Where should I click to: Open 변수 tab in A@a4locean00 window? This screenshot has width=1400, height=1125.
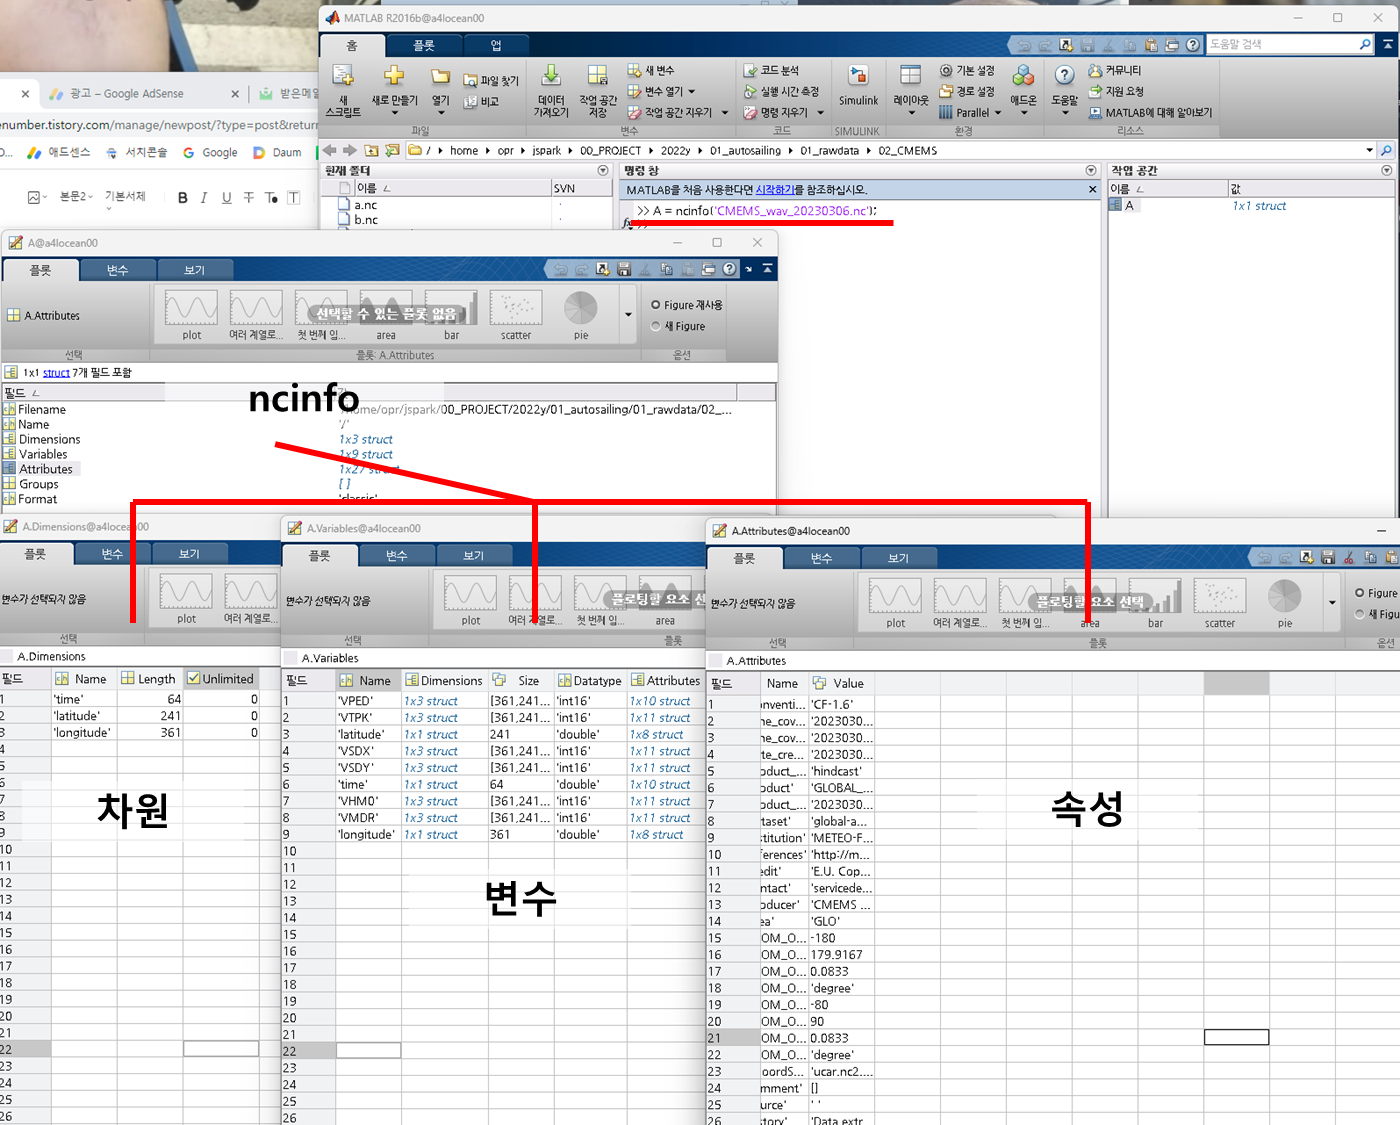pos(118,270)
